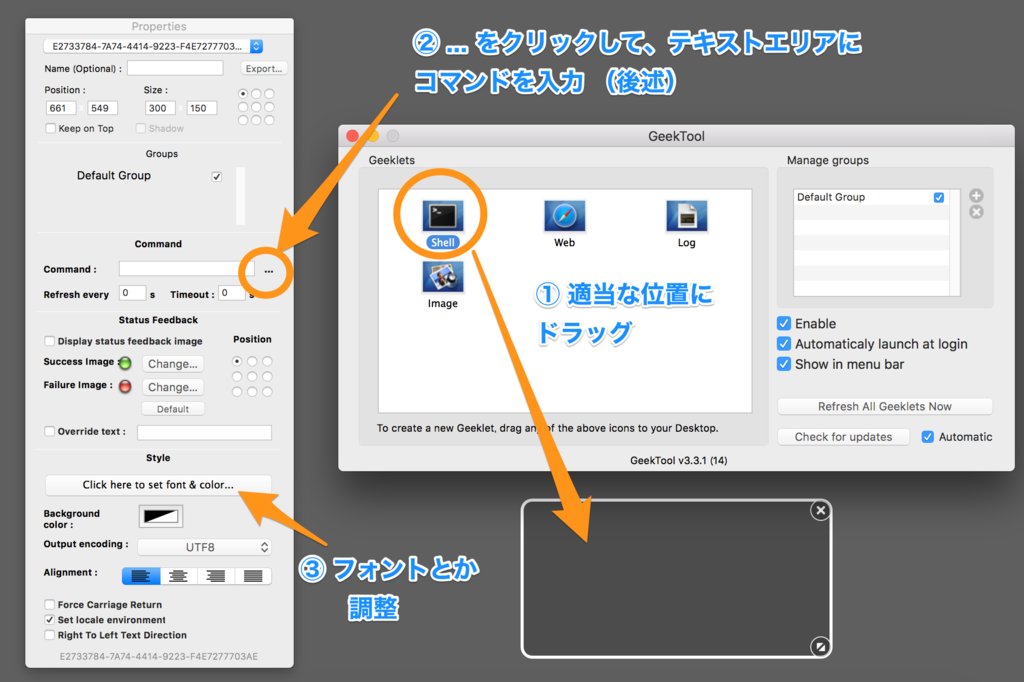The image size is (1024, 682).
Task: Click the geeklet resize handle icon
Action: (820, 647)
